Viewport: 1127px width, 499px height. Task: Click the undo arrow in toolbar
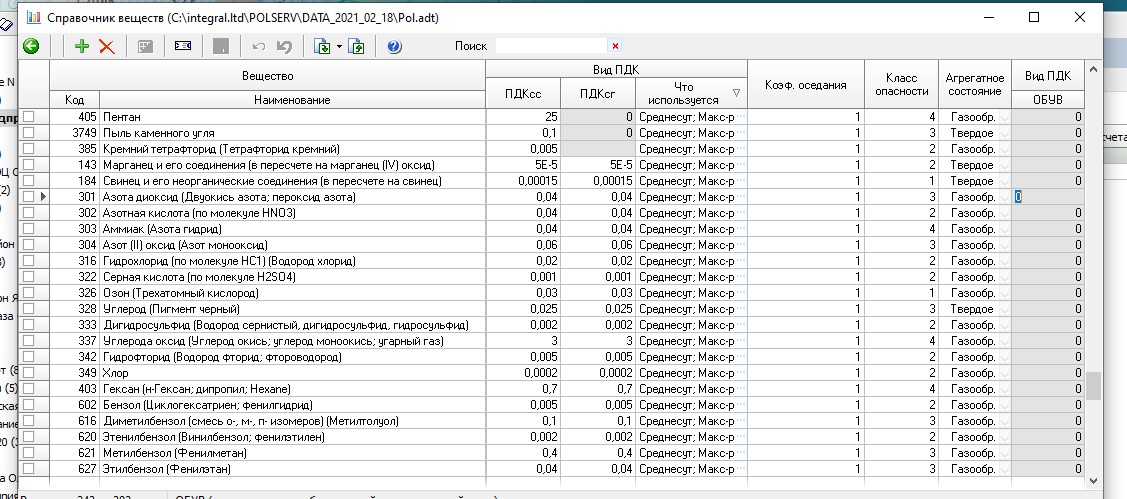pyautogui.click(x=259, y=46)
